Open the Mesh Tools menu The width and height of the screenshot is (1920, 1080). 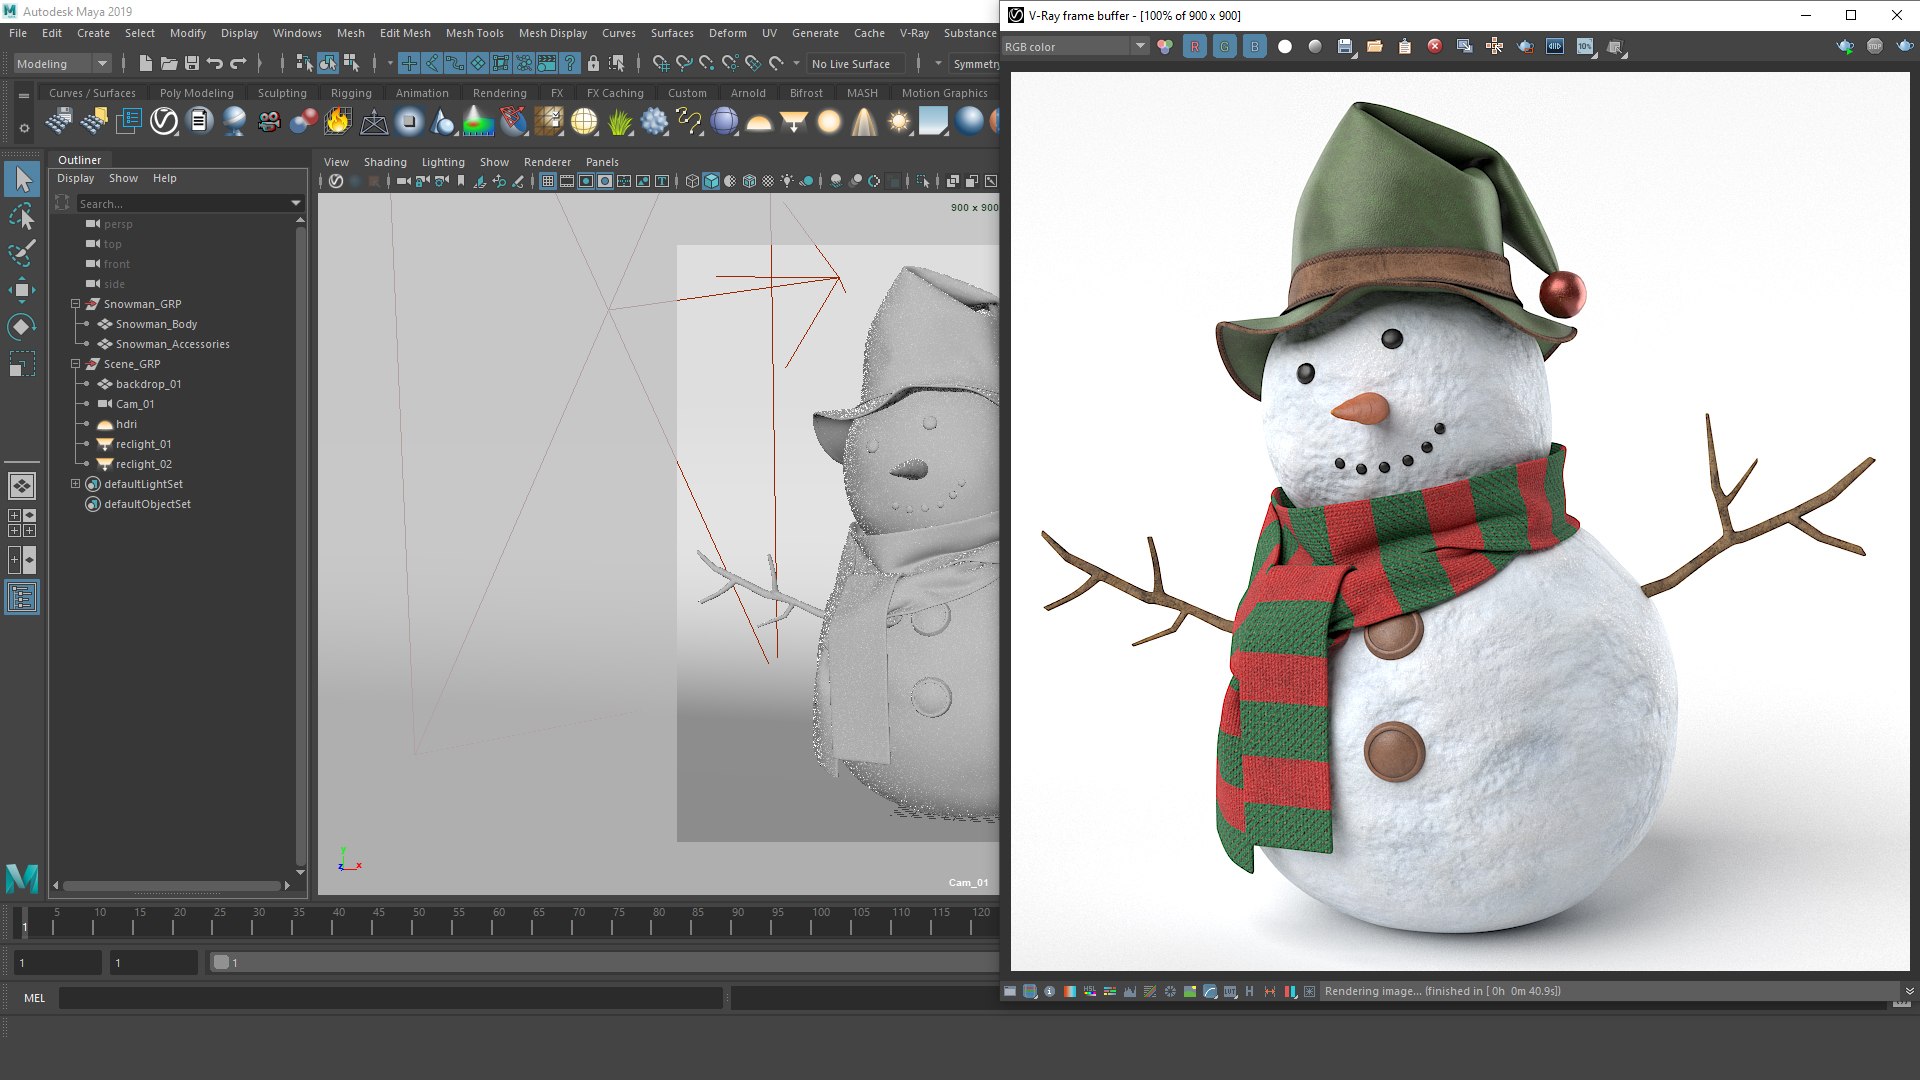[474, 33]
